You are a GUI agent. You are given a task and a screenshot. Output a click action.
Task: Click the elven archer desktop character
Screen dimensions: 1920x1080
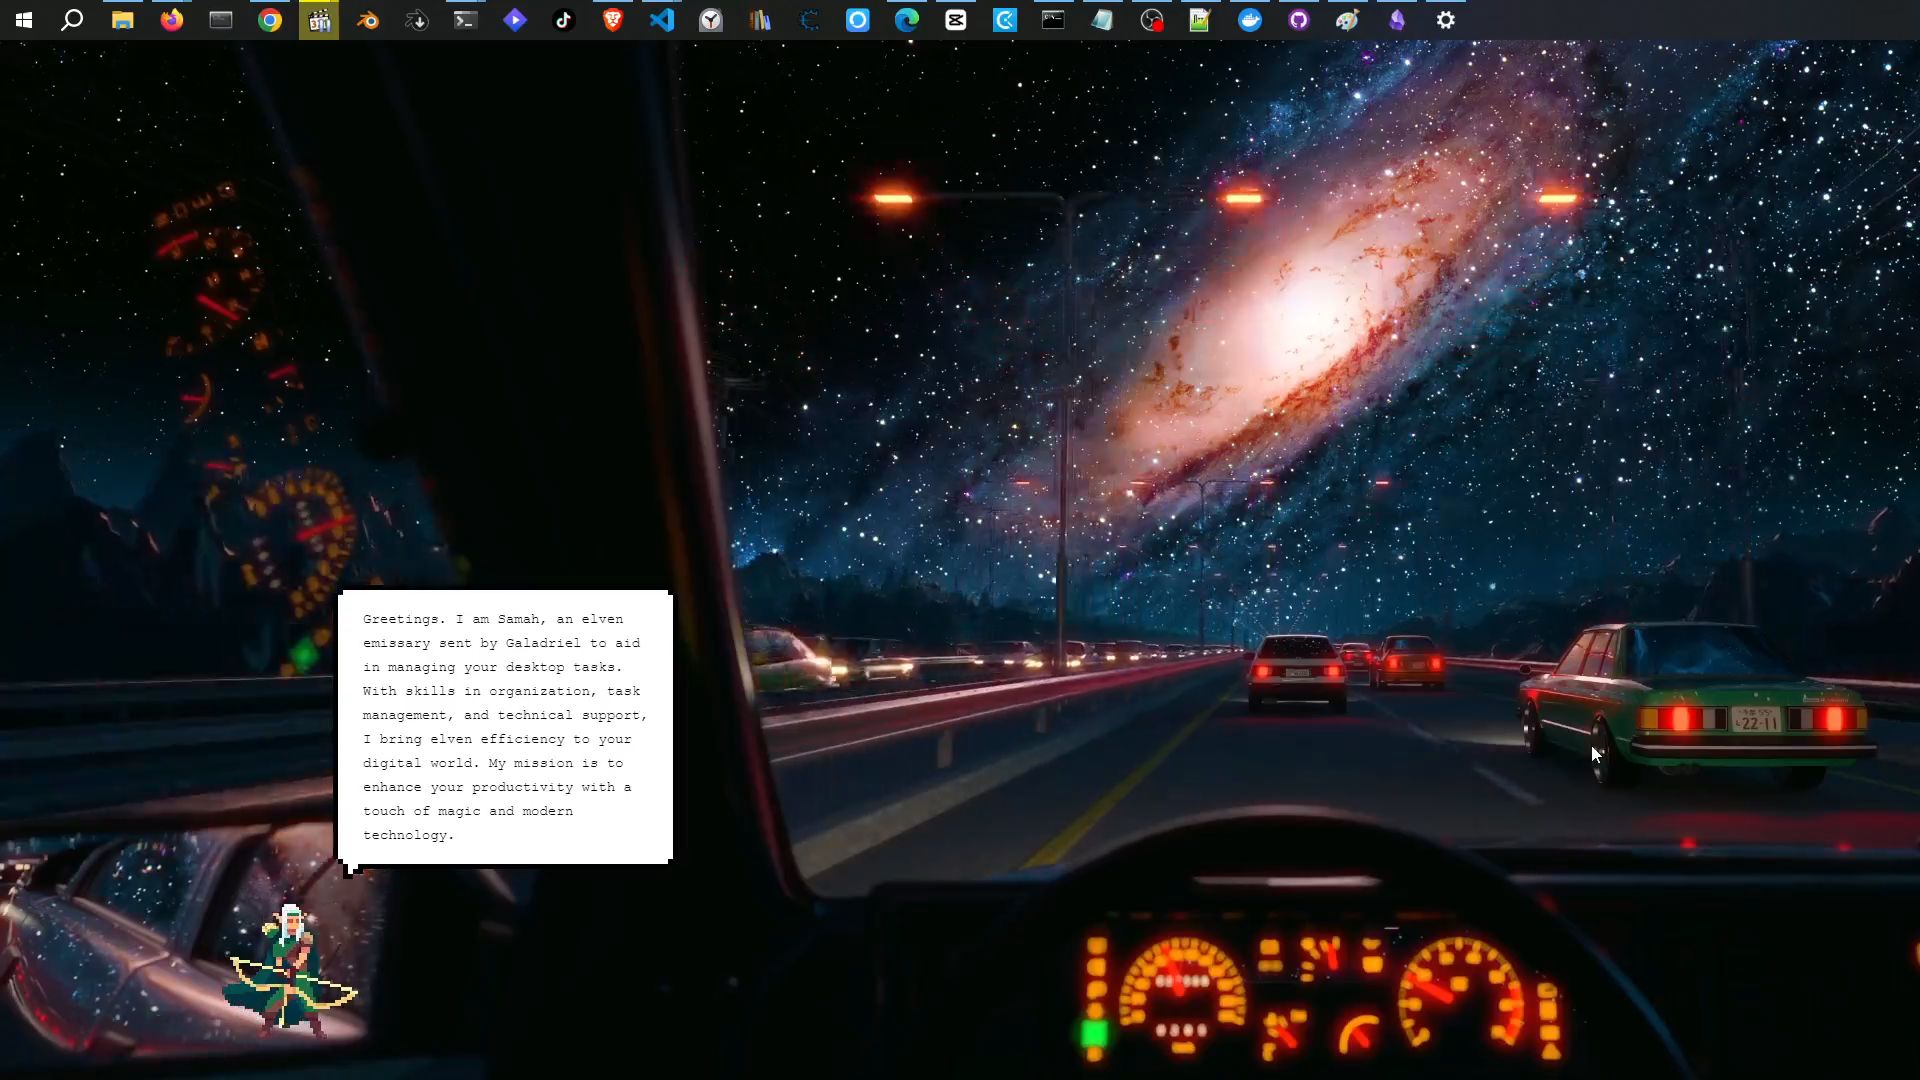coord(289,970)
